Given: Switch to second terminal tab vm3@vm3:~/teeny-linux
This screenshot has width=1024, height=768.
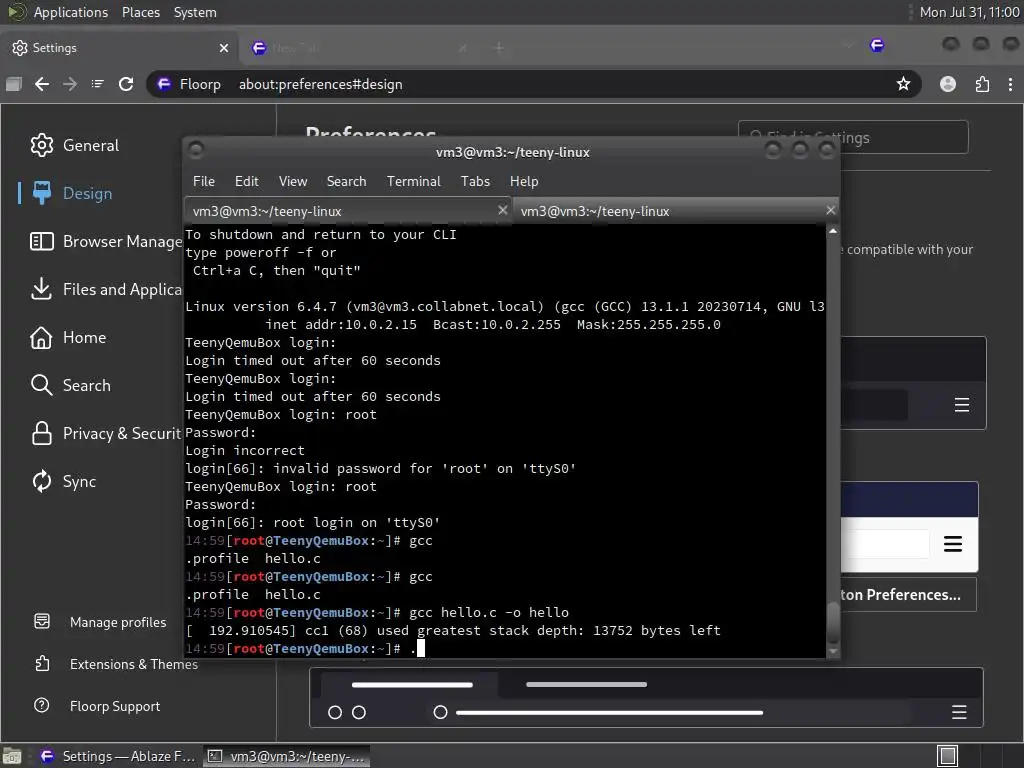Looking at the screenshot, I should point(675,211).
